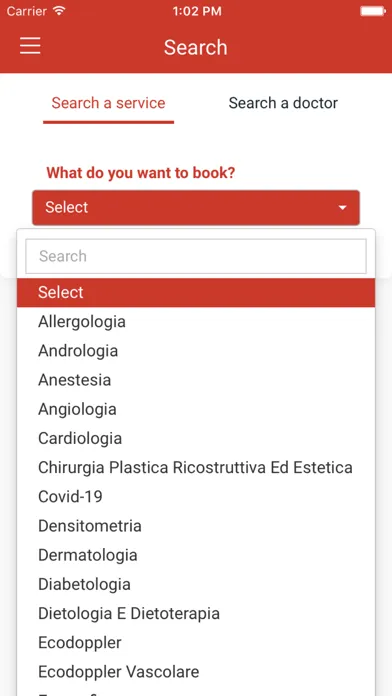Focus the dropdown Search input field
This screenshot has height=696, width=392.
(x=196, y=256)
